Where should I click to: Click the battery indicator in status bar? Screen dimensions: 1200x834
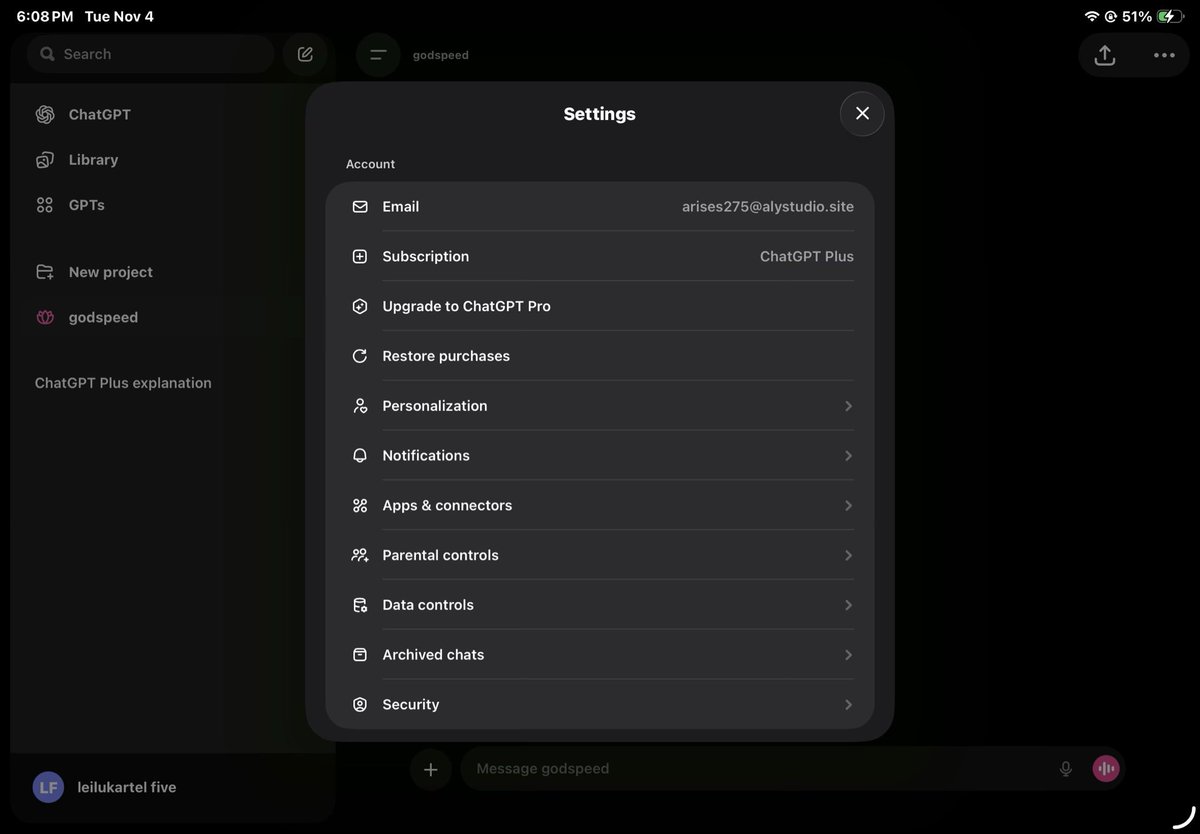(1170, 17)
